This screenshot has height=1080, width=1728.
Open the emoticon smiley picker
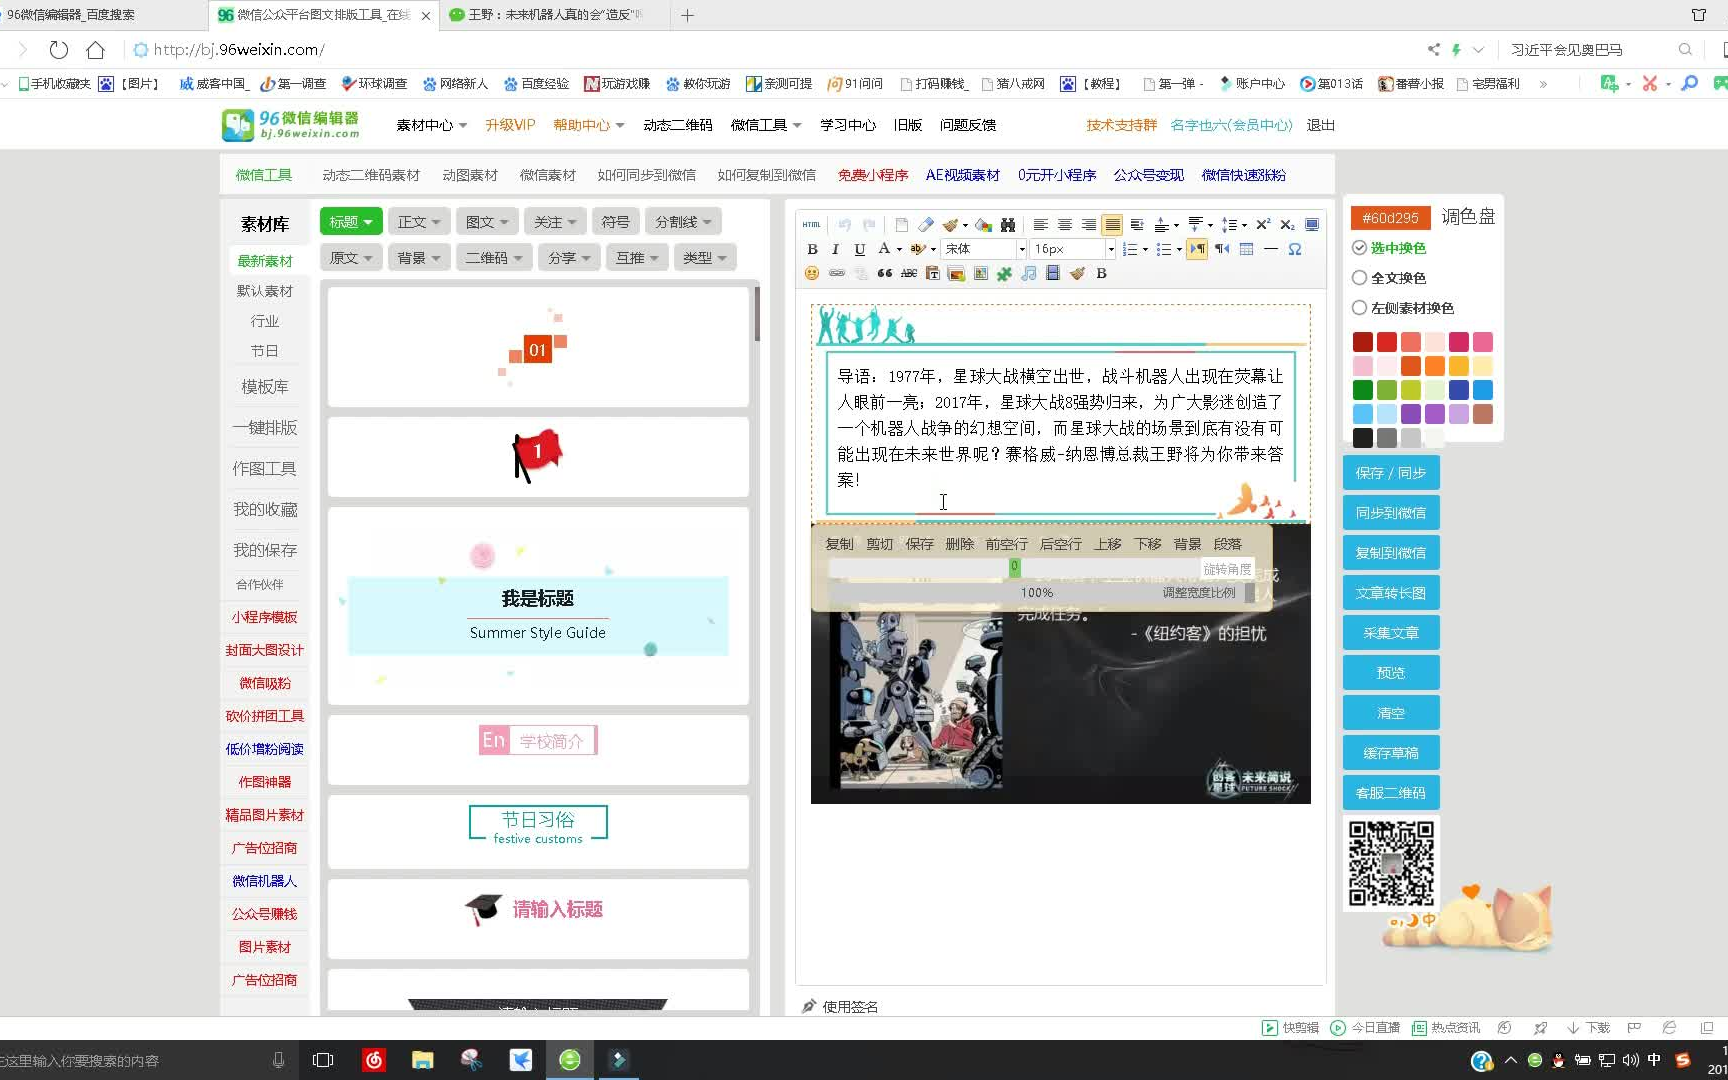point(812,273)
